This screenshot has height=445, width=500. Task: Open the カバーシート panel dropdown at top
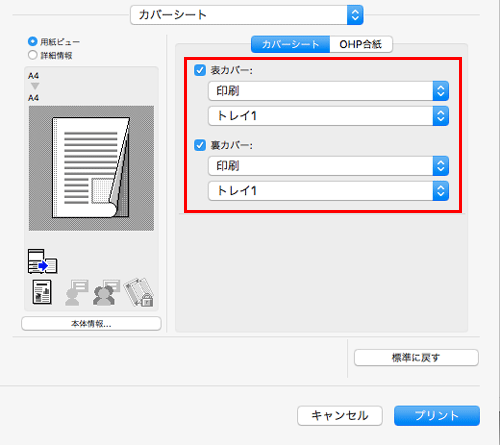coord(247,15)
